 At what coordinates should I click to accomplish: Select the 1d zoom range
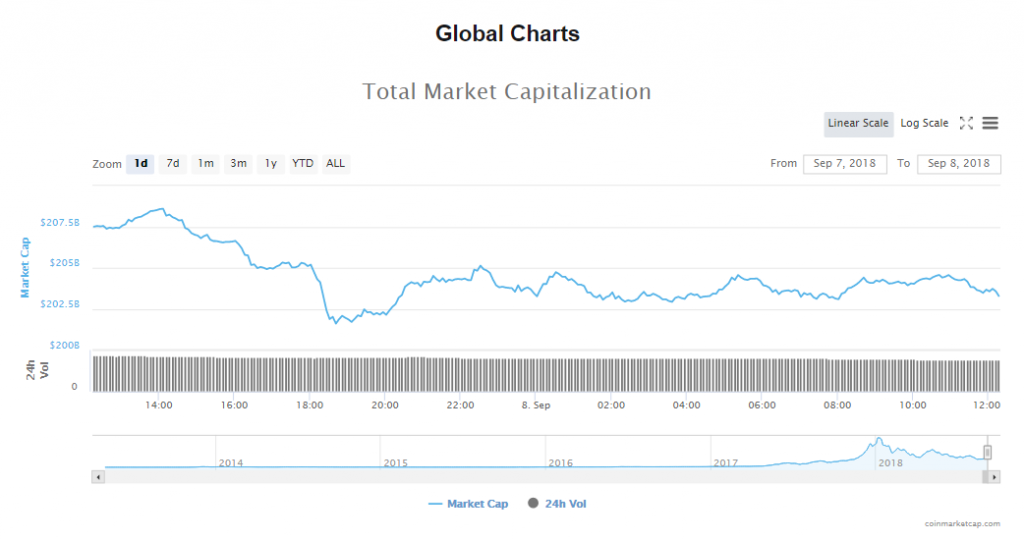[x=141, y=163]
